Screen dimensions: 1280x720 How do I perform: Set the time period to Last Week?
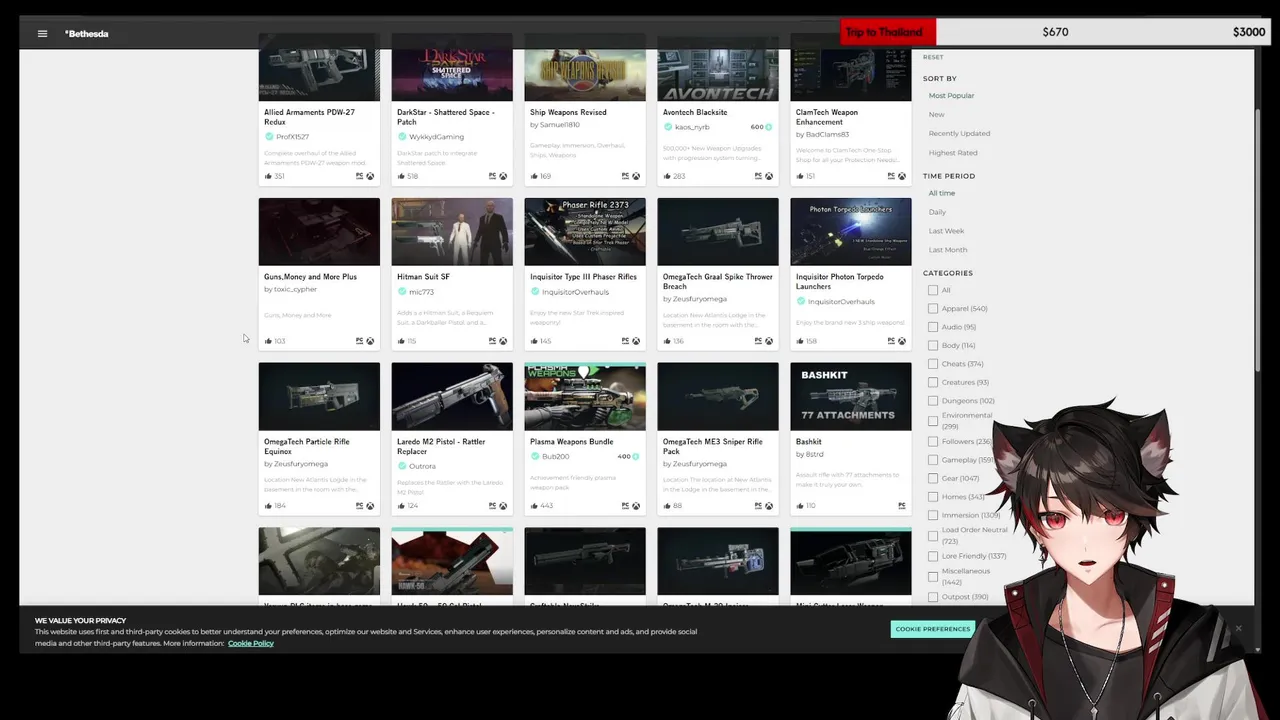click(946, 231)
